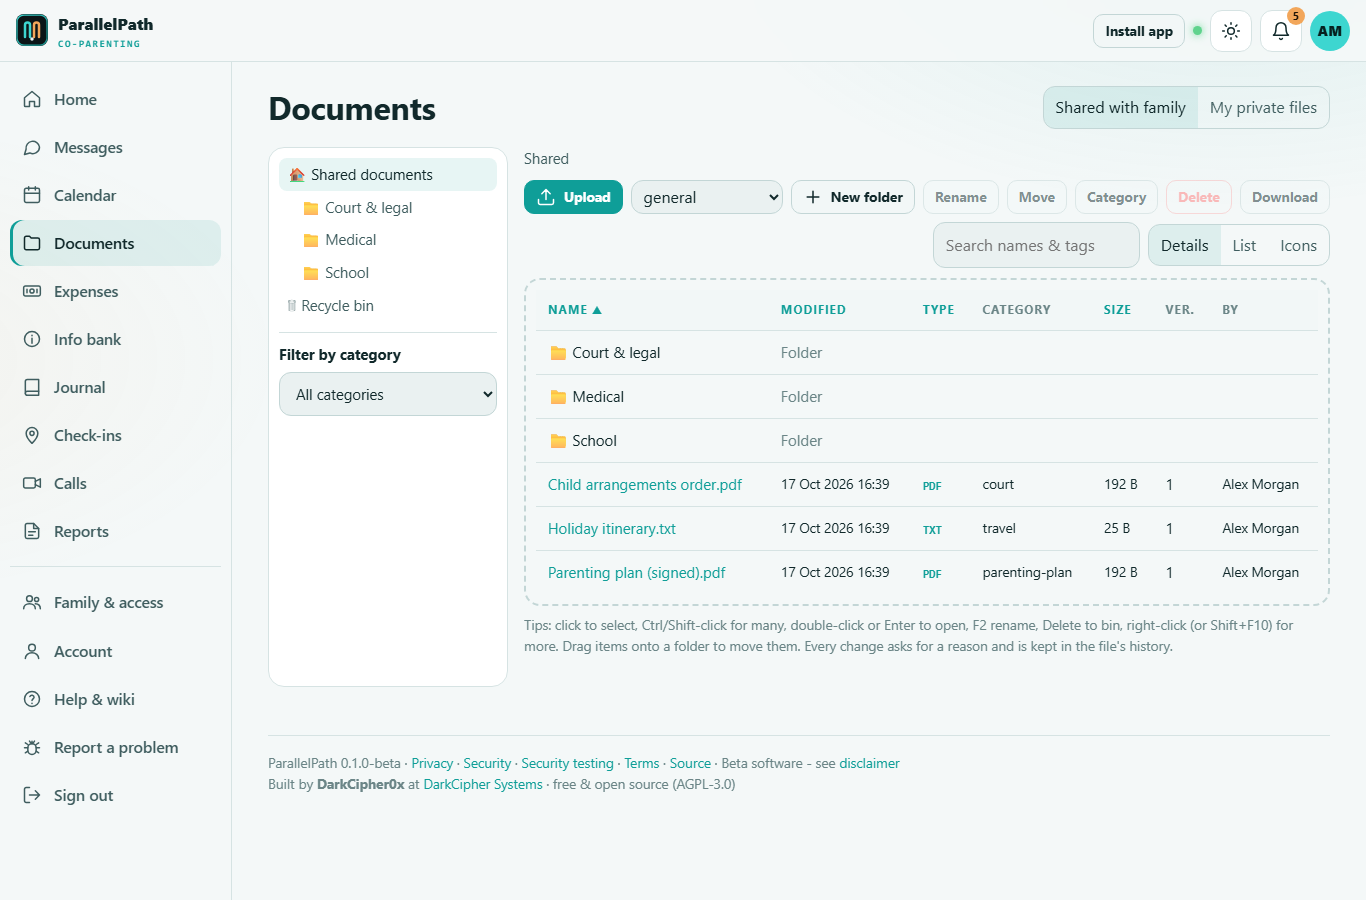The width and height of the screenshot is (1366, 900).
Task: Click the Expenses banknote icon
Action: 32,291
